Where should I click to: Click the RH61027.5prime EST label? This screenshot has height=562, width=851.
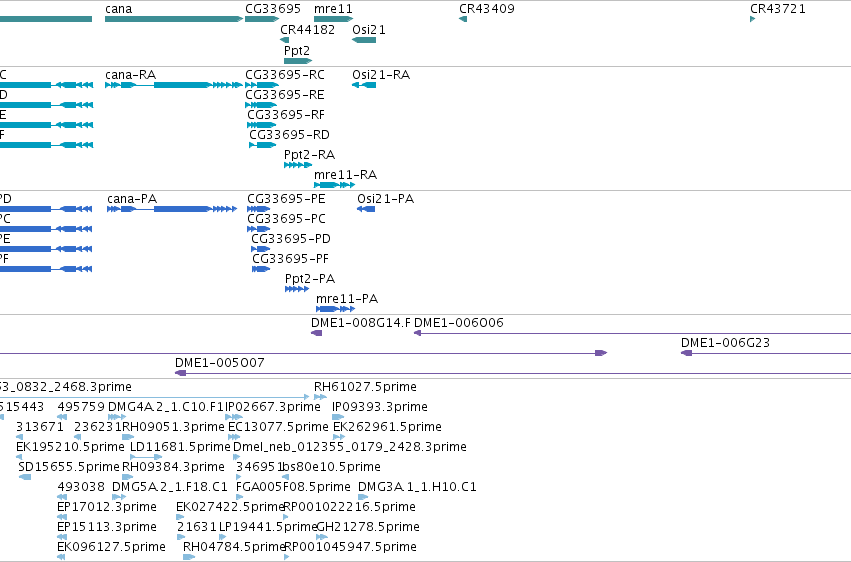365,387
